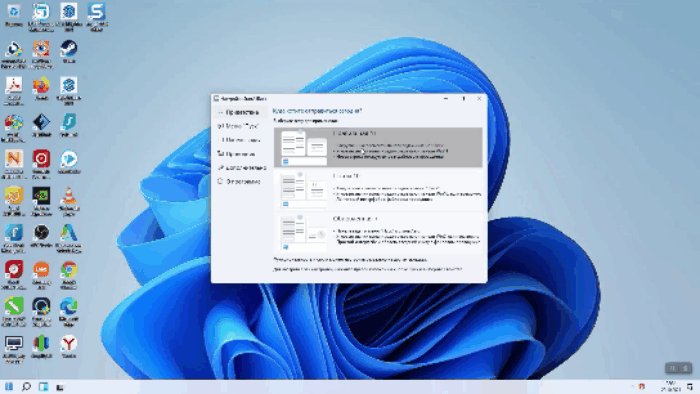Image resolution: width=700 pixels, height=394 pixels.
Task: Open the red eye cartoon desktop icon
Action: 41,54
